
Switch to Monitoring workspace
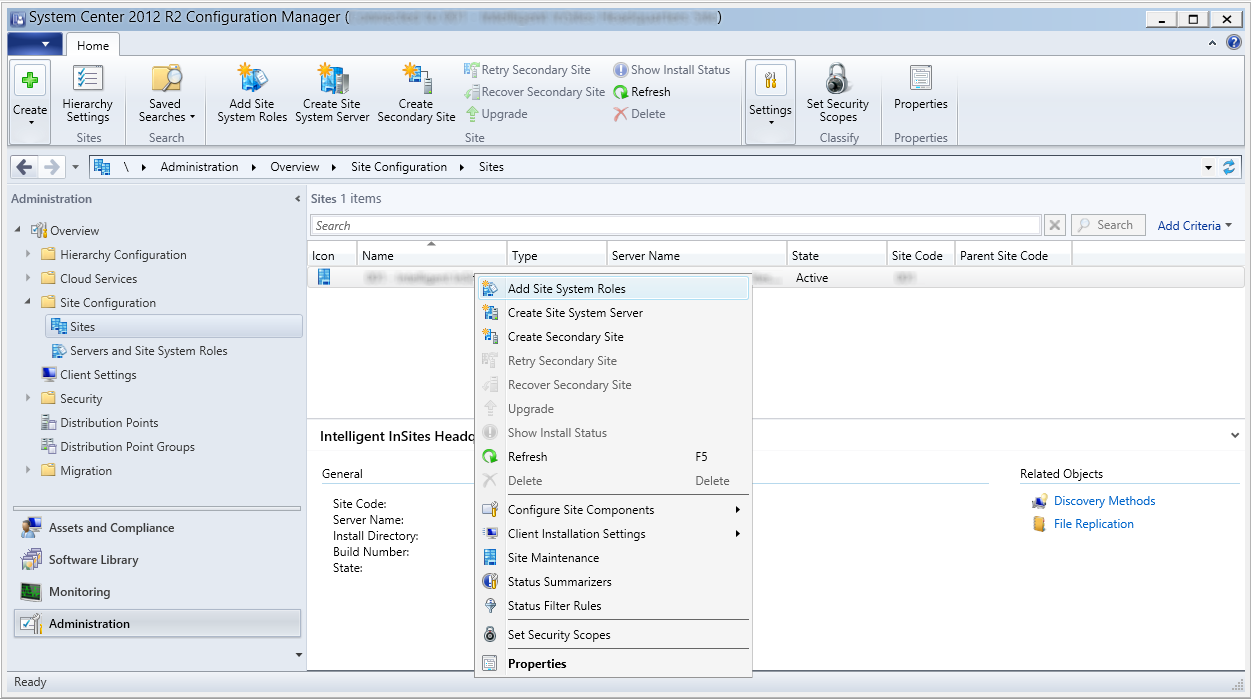[157, 592]
